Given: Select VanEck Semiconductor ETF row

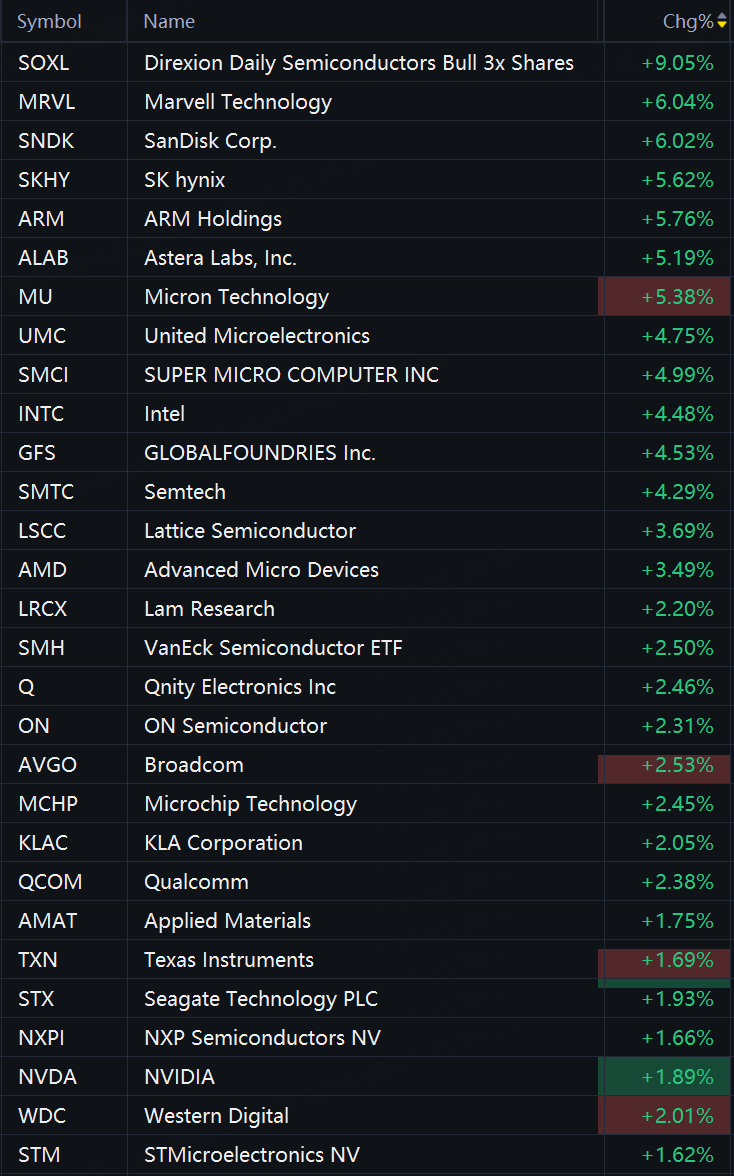Looking at the screenshot, I should 367,648.
